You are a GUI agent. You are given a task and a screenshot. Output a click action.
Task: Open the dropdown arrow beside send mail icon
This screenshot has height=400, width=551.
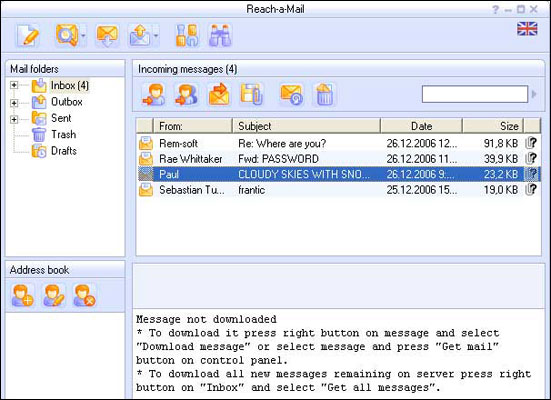(x=156, y=36)
